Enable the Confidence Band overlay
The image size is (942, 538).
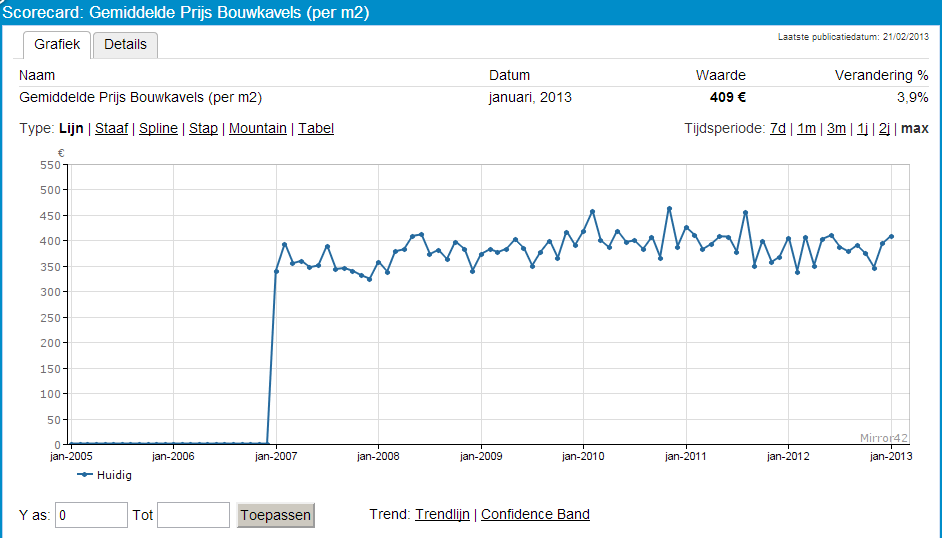pyautogui.click(x=535, y=515)
